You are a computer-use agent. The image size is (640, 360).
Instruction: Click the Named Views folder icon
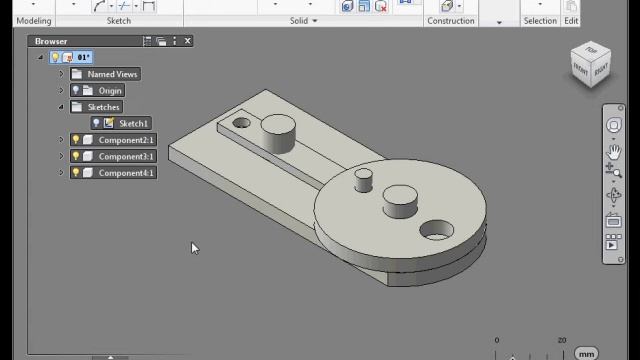coord(77,74)
